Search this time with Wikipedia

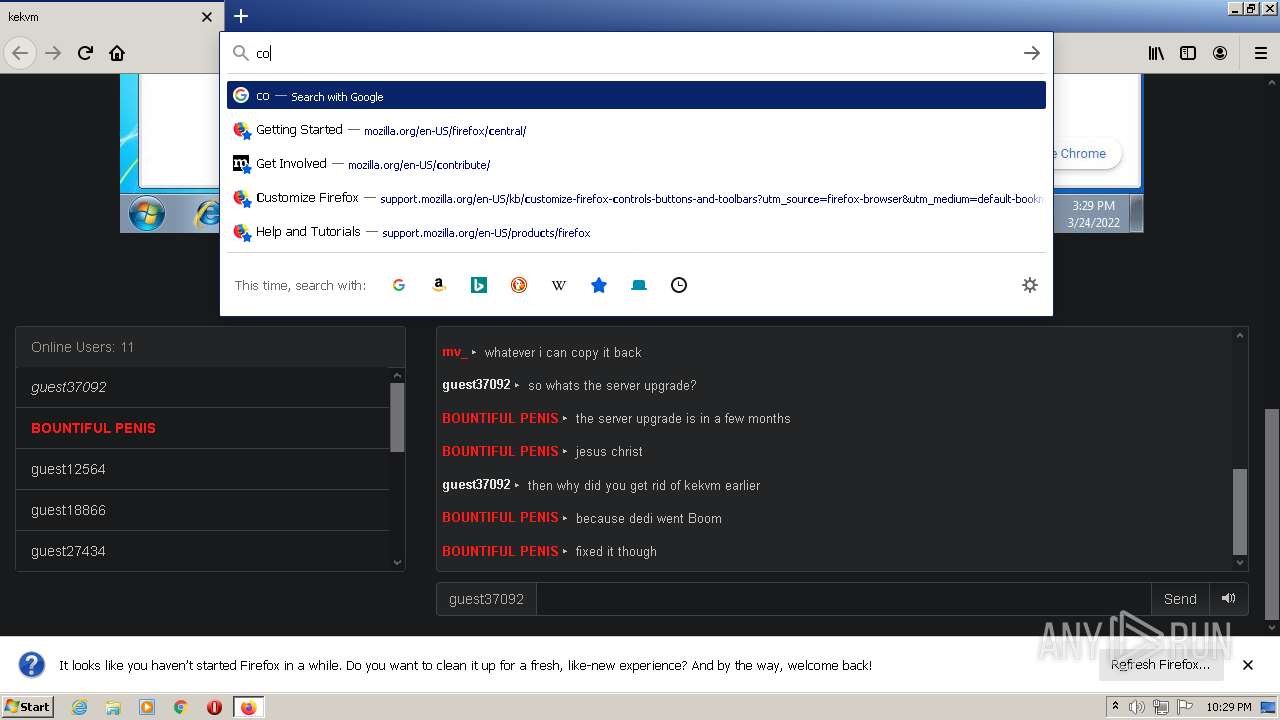[558, 285]
